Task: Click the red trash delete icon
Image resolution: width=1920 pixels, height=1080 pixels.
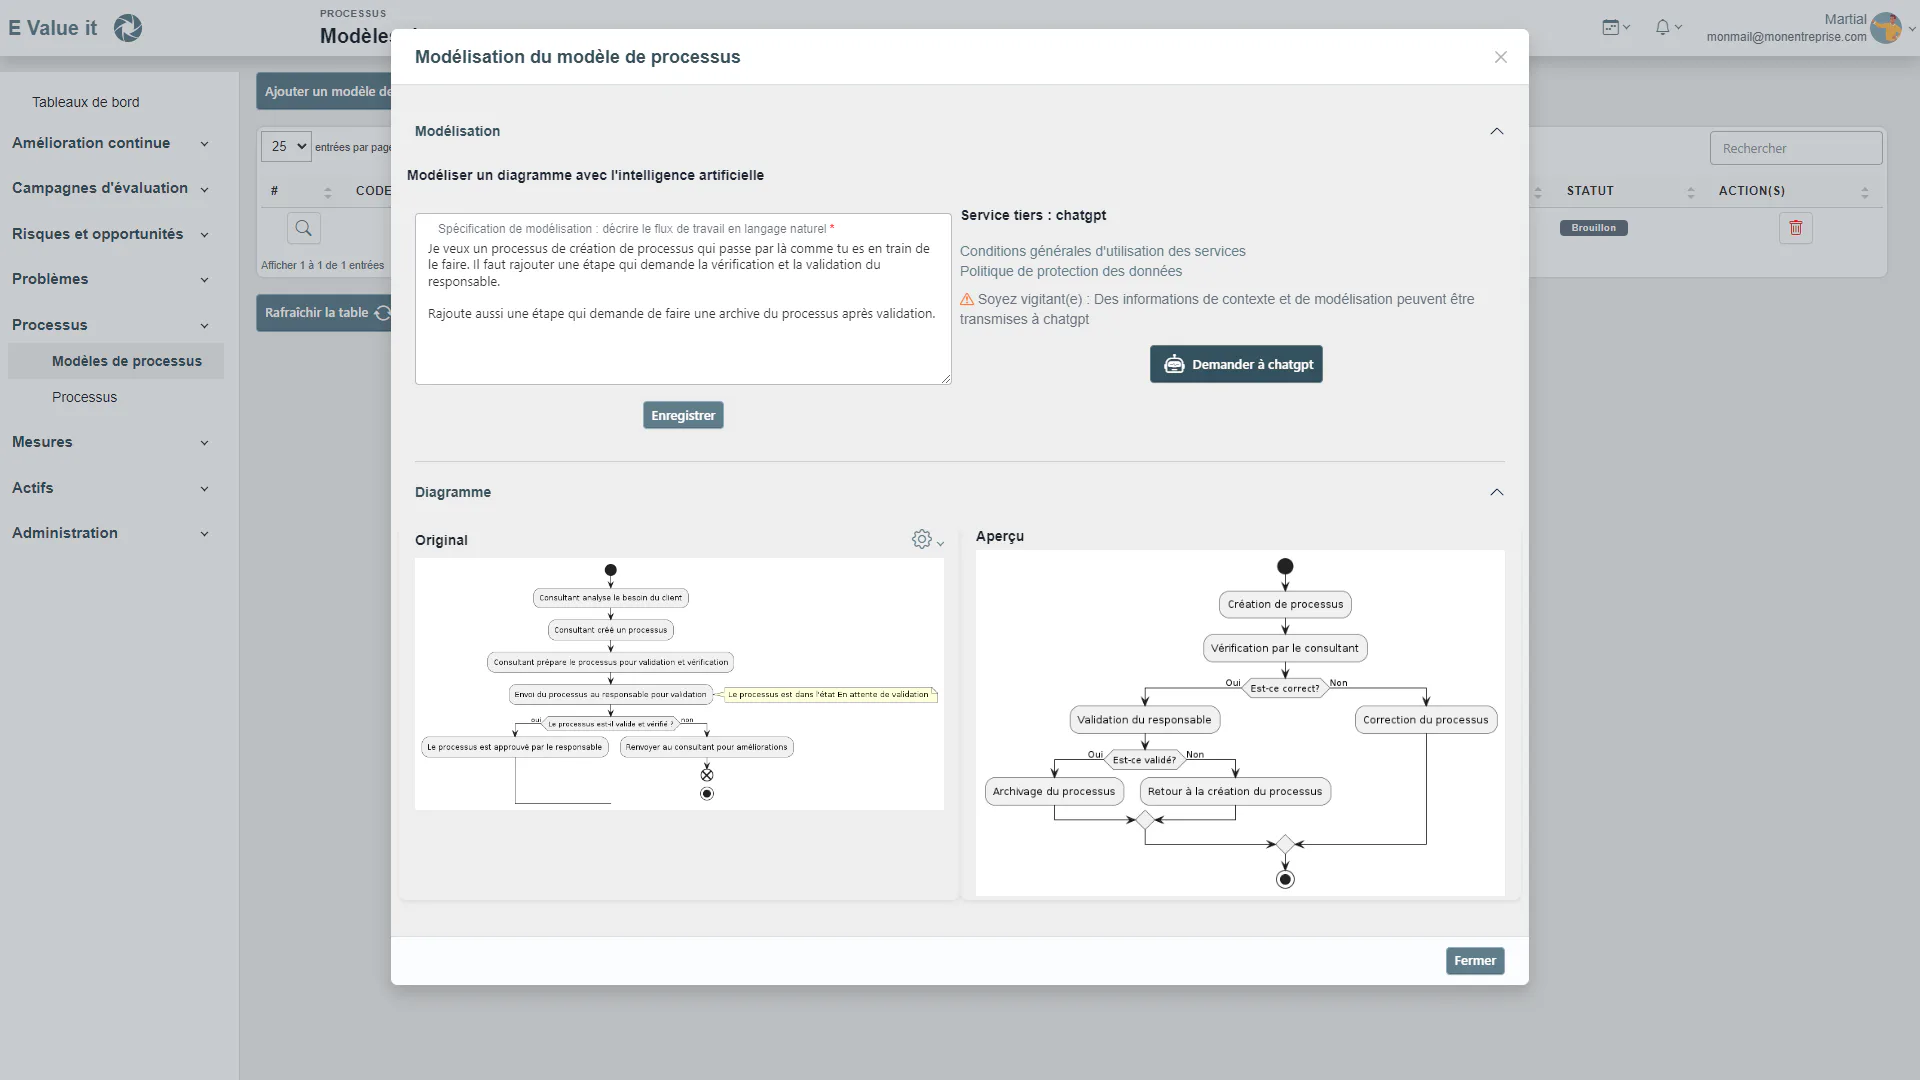Action: point(1796,228)
